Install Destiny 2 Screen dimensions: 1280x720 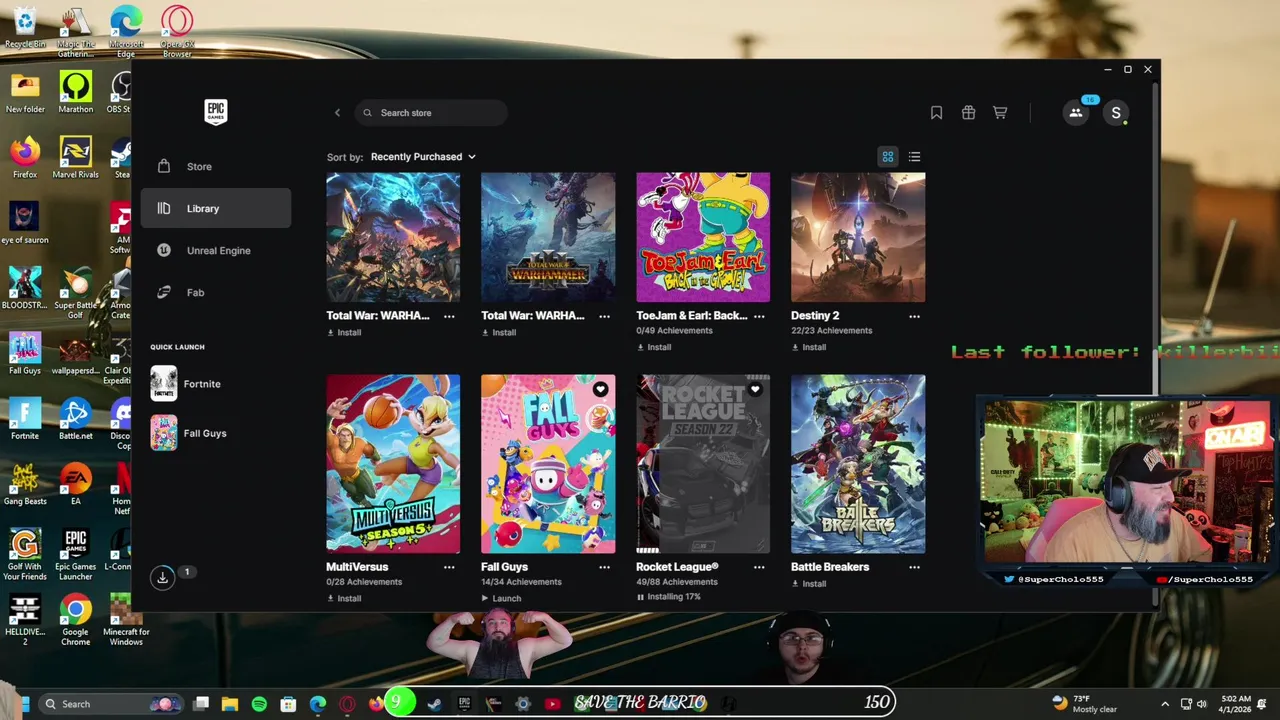click(x=809, y=347)
